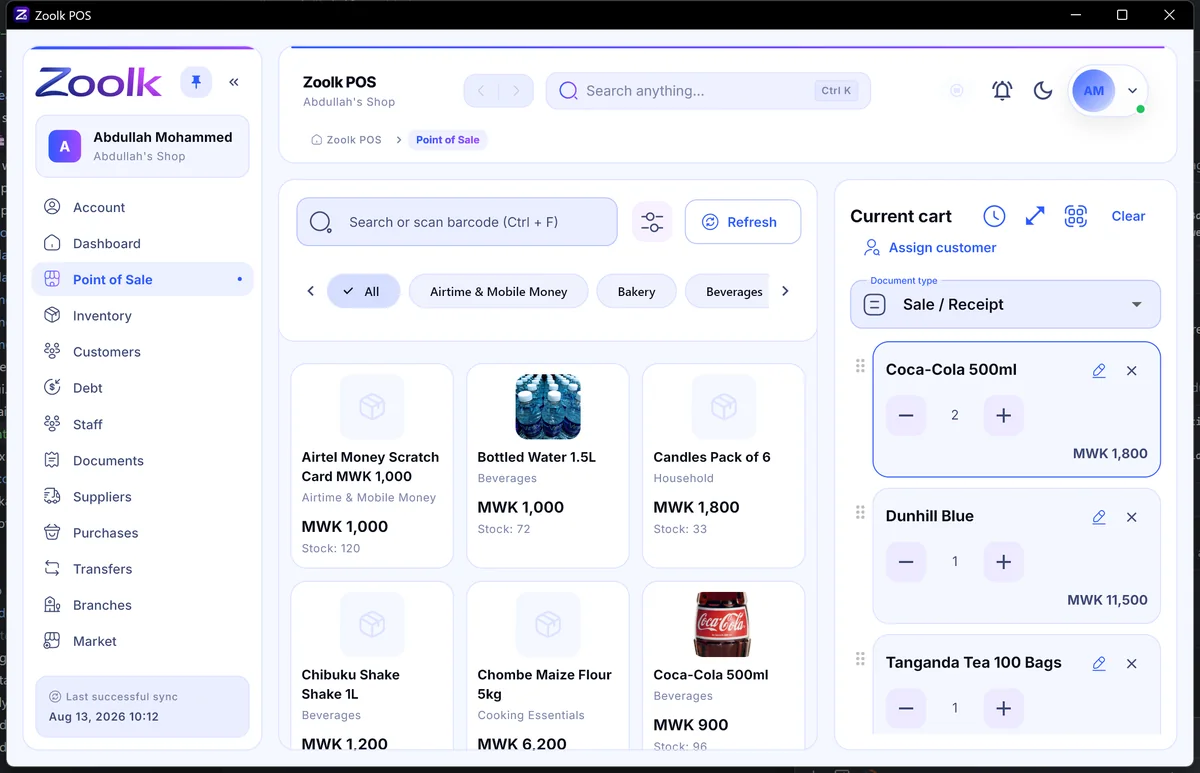1200x773 pixels.
Task: Expand the cart with the arrows icon
Action: (x=1035, y=216)
